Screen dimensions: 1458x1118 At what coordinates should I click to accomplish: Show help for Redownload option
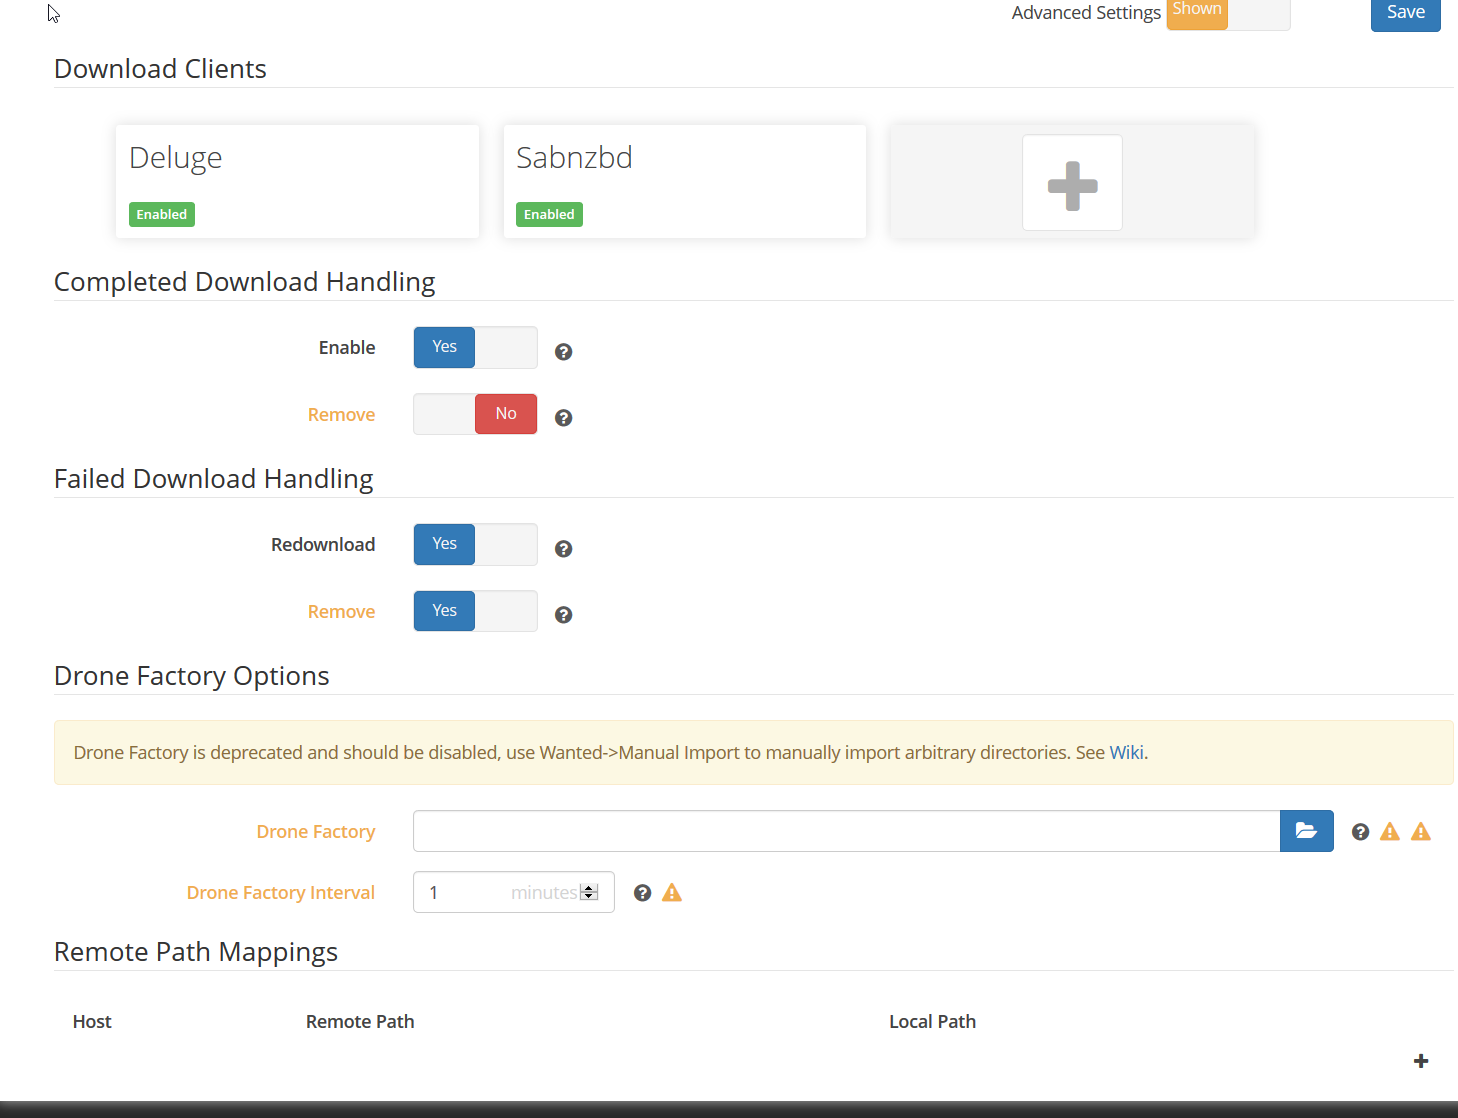pyautogui.click(x=564, y=549)
